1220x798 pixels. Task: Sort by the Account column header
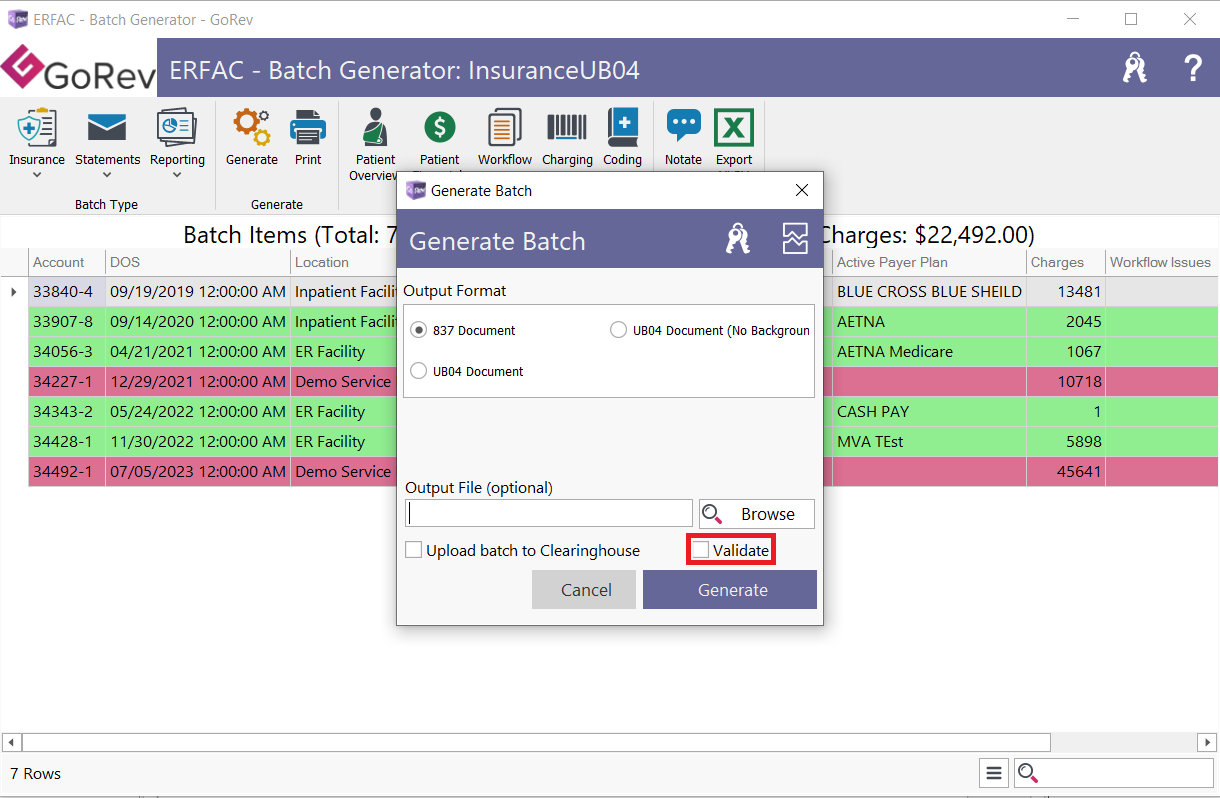point(66,262)
